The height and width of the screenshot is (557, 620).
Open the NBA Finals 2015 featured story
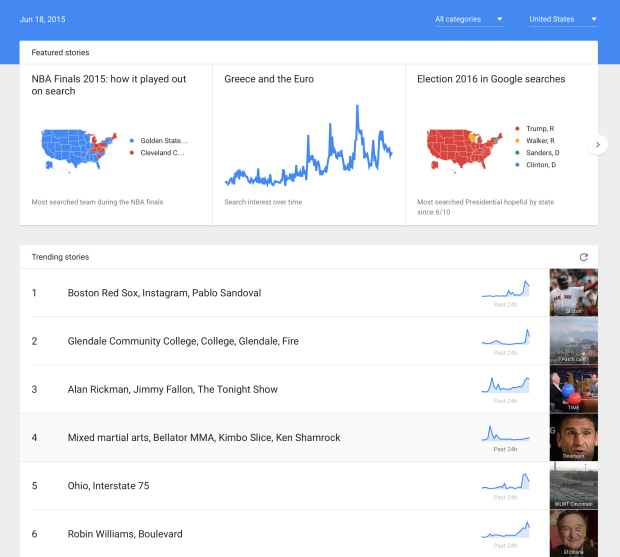109,85
